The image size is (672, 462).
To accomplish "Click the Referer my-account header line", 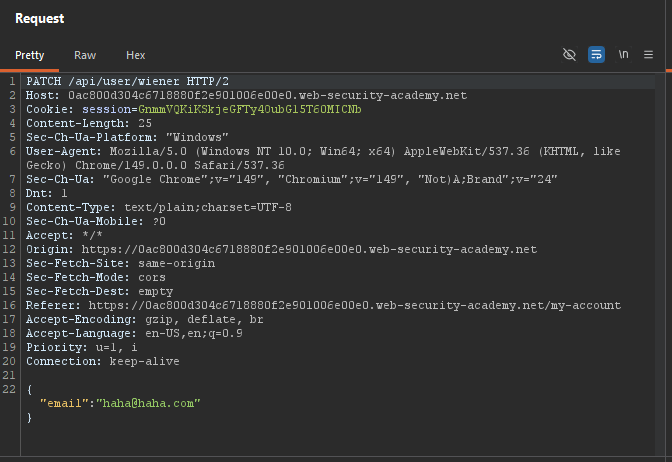I will pos(323,306).
